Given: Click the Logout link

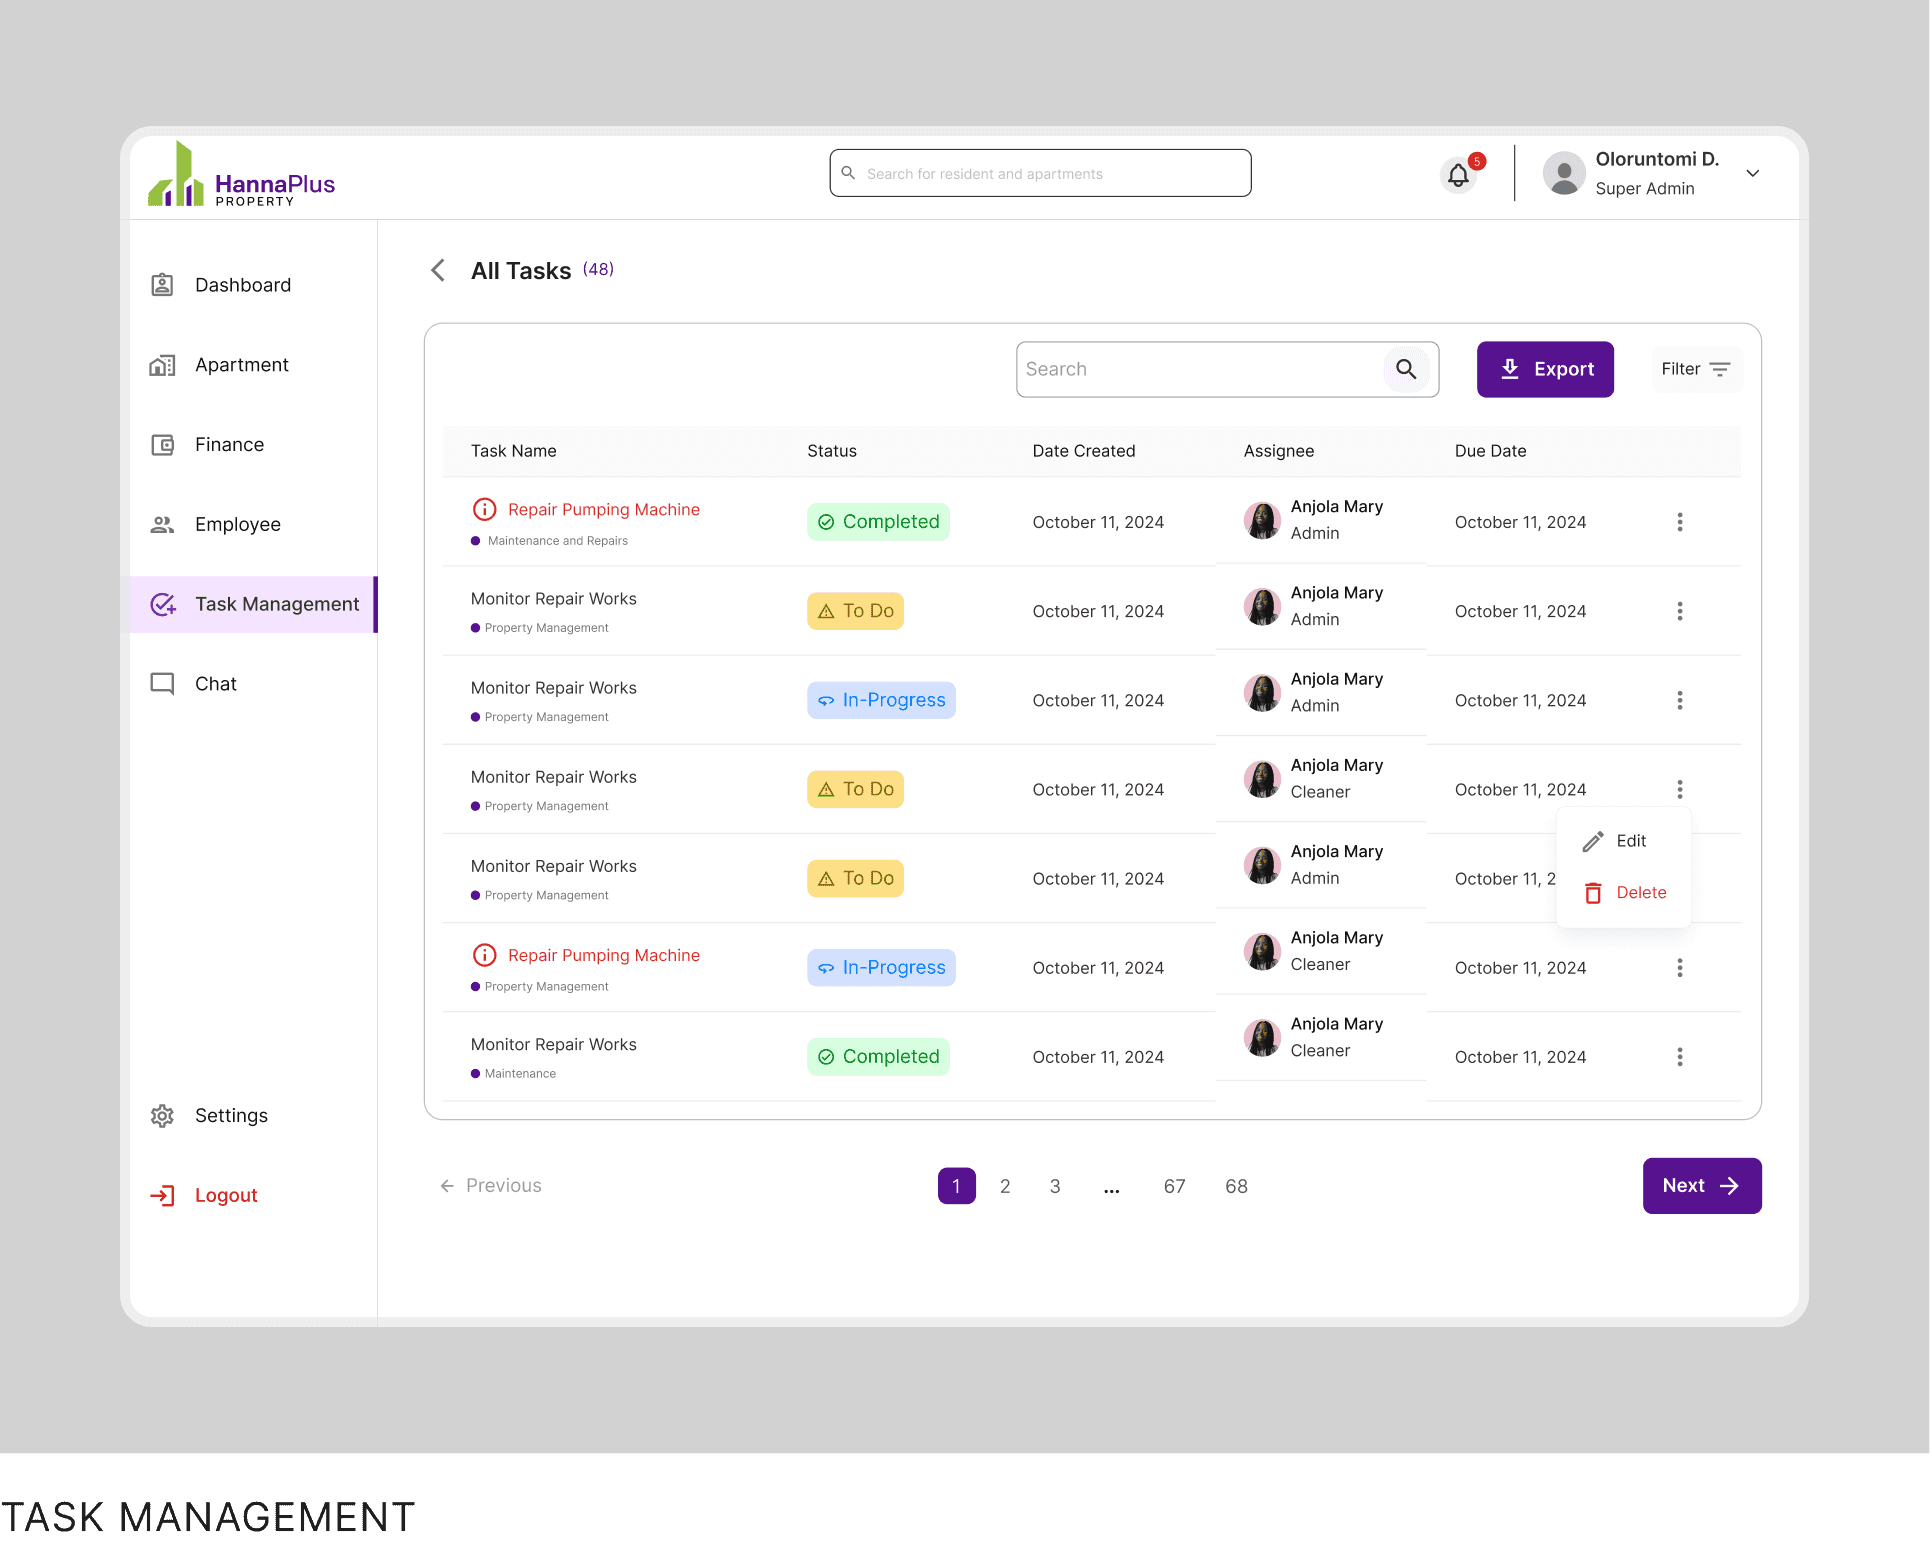Looking at the screenshot, I should [x=225, y=1196].
